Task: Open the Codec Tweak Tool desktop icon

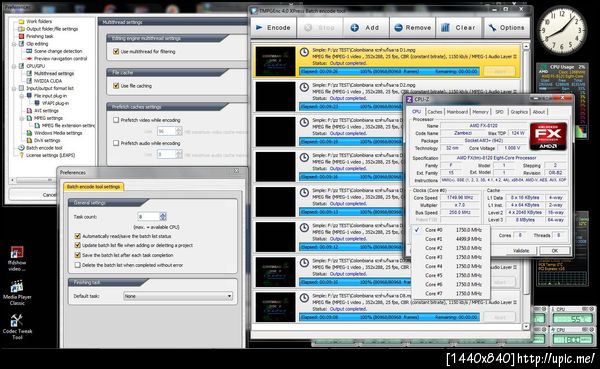Action: coord(17,321)
